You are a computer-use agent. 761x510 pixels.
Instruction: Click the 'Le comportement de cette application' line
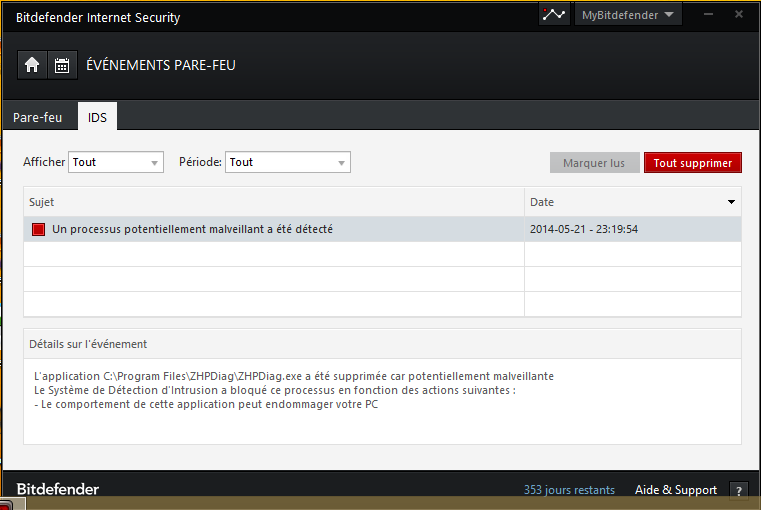[206, 404]
